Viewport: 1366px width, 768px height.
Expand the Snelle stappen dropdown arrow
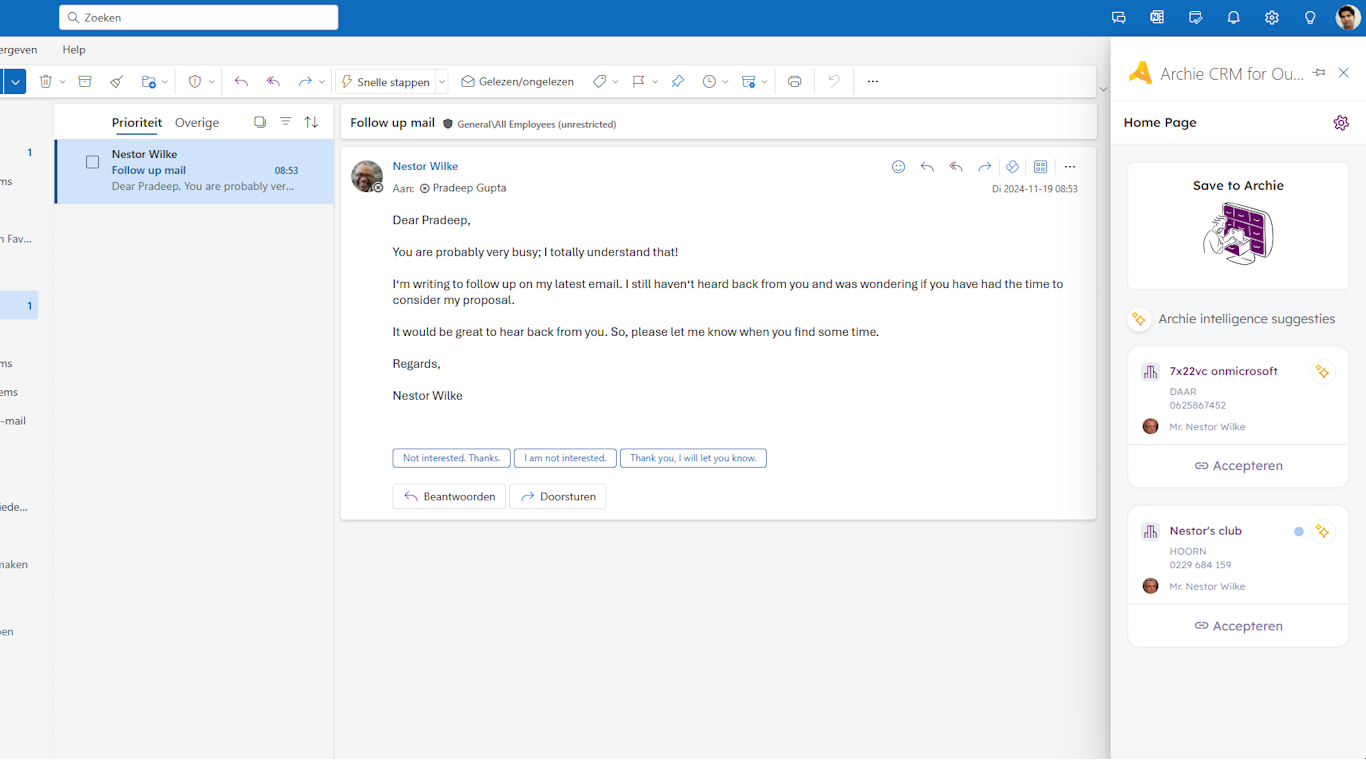[x=442, y=82]
